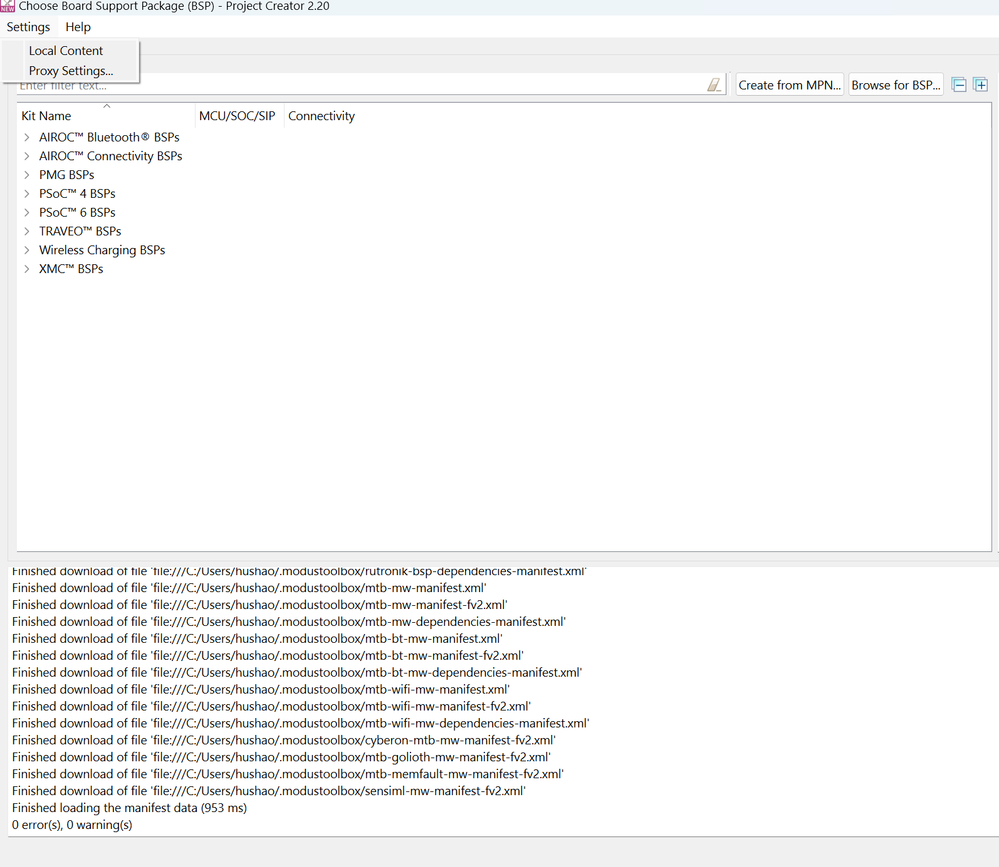Expand Wireless Charging BSPs
The height and width of the screenshot is (867, 999).
pyautogui.click(x=26, y=250)
